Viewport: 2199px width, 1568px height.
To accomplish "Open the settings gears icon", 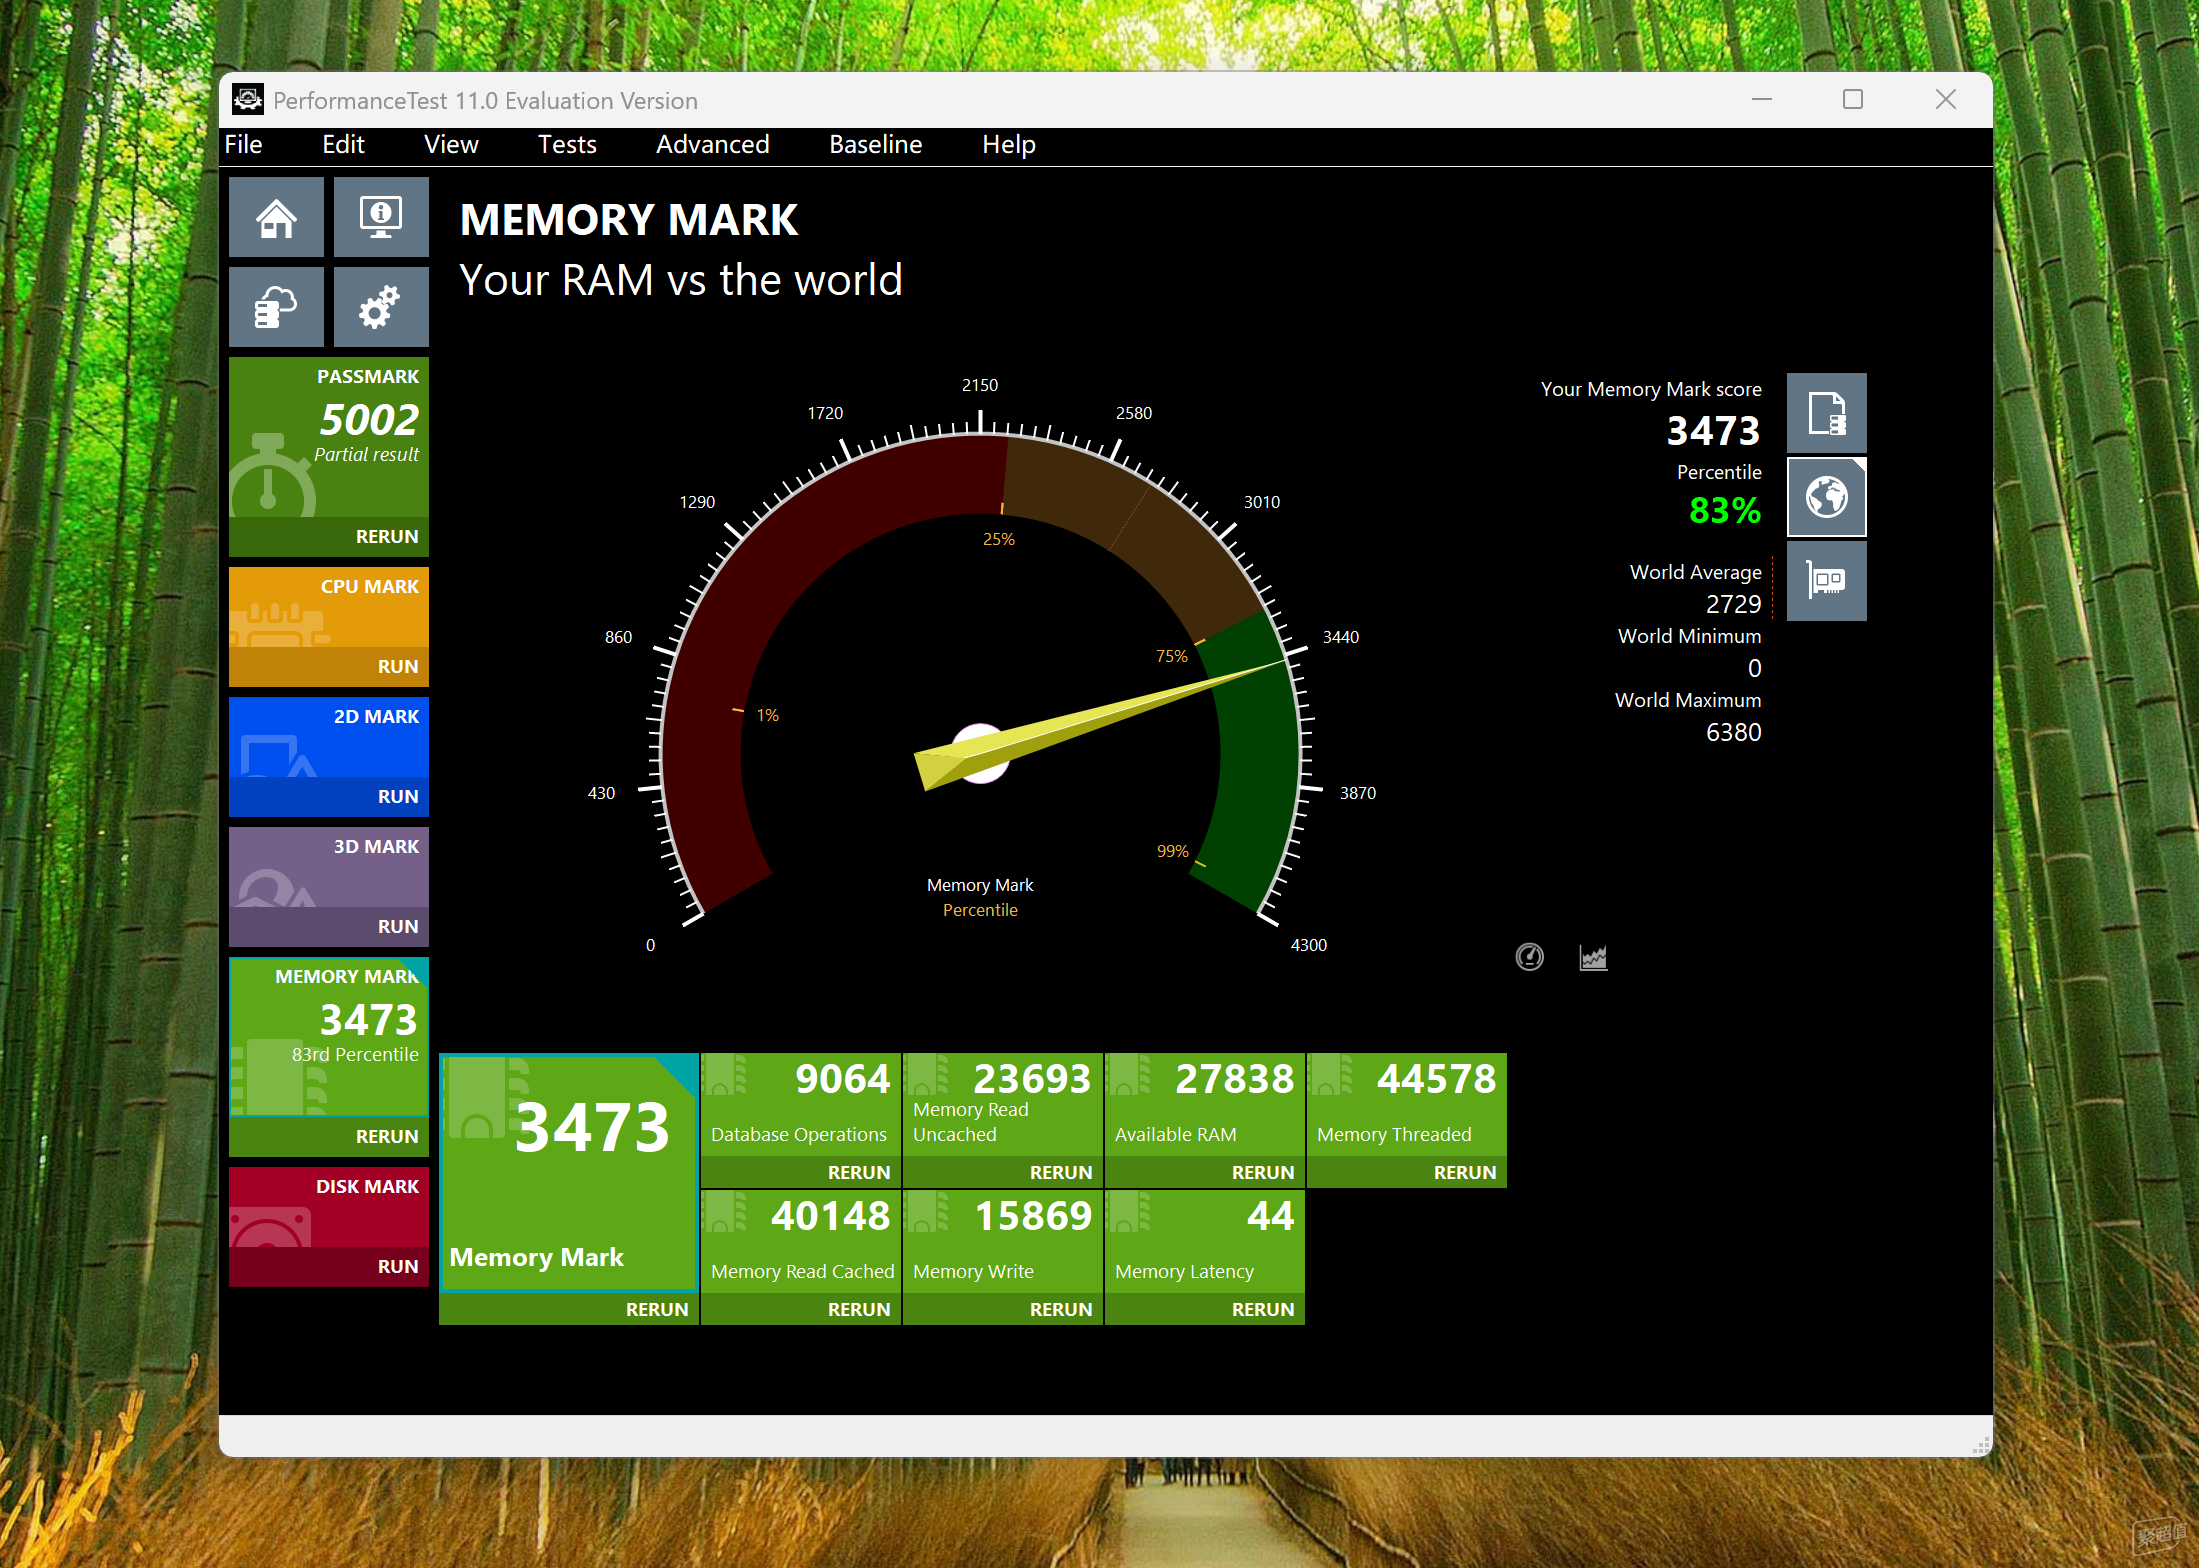I will coord(380,307).
